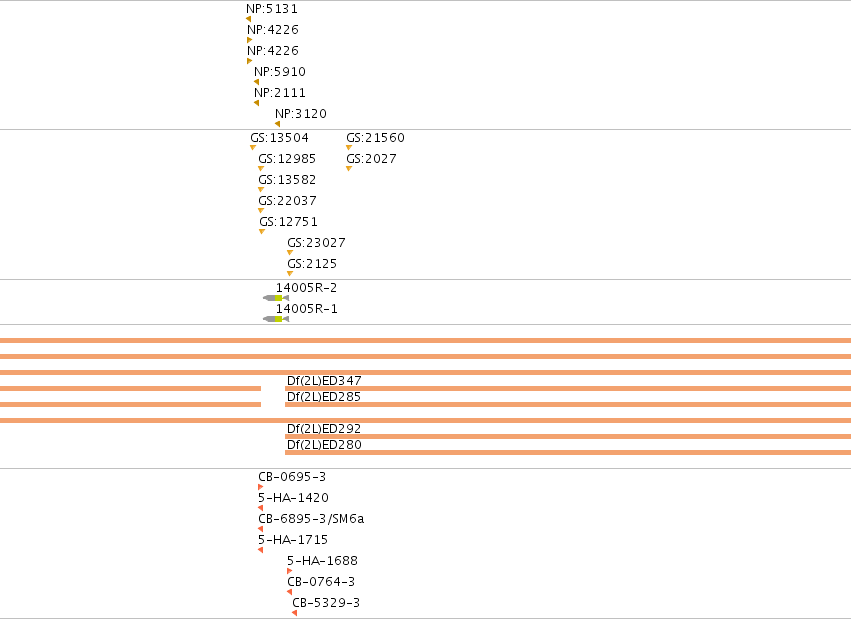The height and width of the screenshot is (619, 851).
Task: Open the NP:2111 feature label
Action: click(x=280, y=93)
